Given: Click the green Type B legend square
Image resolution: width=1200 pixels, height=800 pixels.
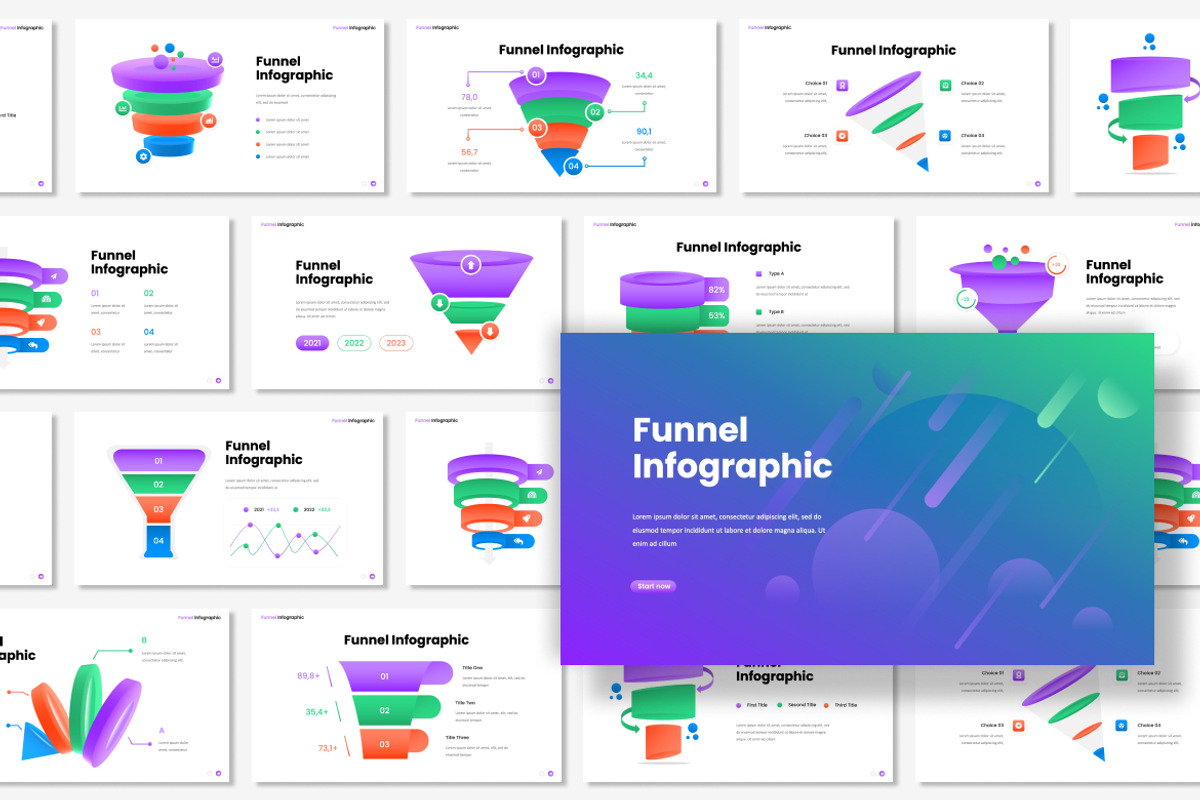Looking at the screenshot, I should 759,312.
